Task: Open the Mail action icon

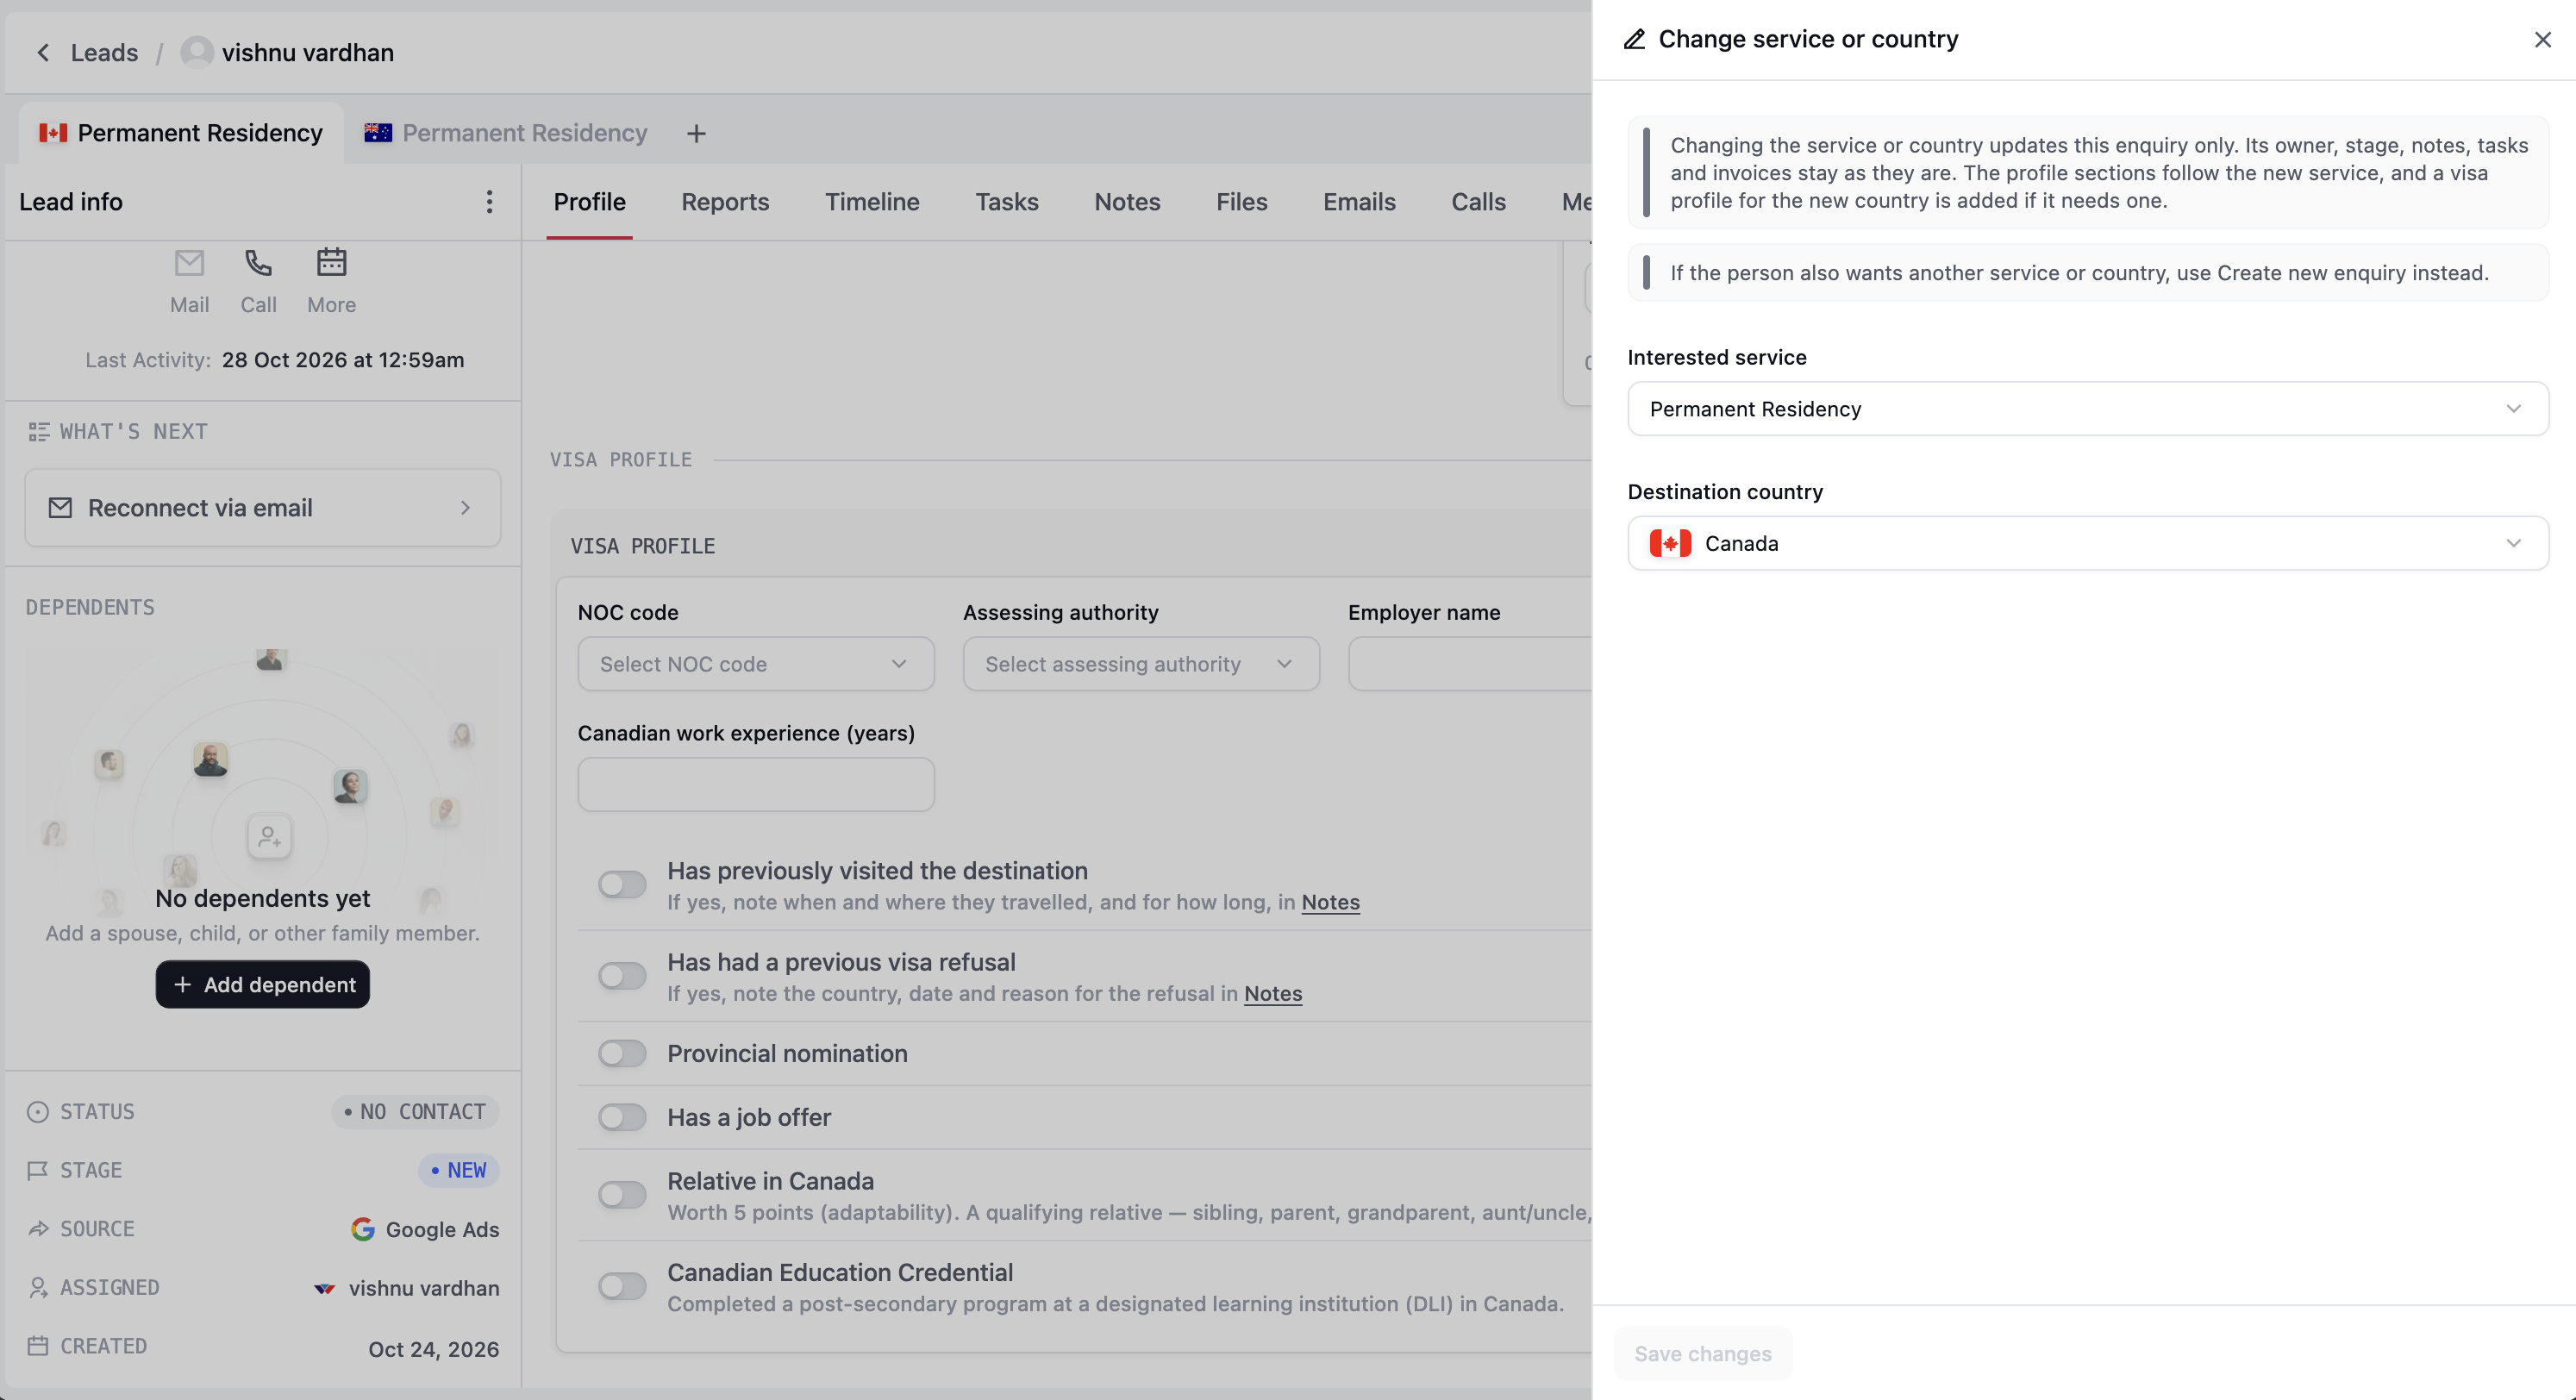Action: 189,263
